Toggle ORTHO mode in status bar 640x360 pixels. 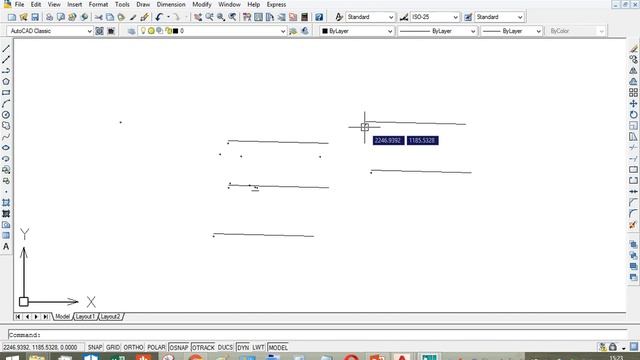pos(133,347)
